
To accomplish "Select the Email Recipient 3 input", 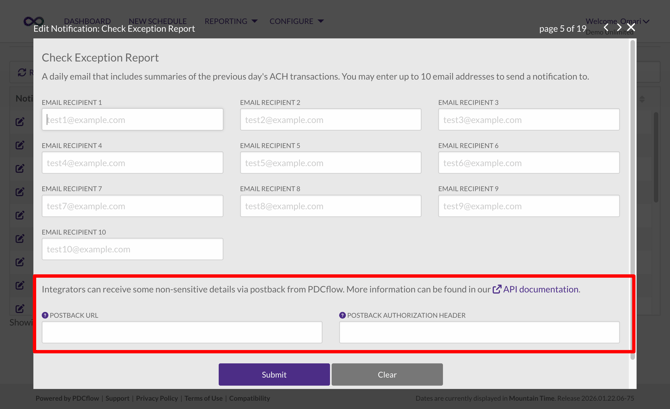I will 528,120.
